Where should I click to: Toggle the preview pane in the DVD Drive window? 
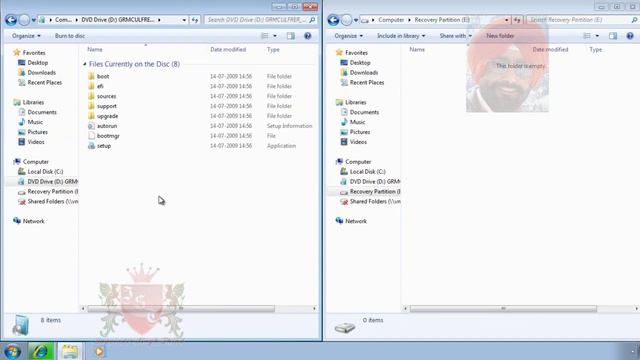291,36
